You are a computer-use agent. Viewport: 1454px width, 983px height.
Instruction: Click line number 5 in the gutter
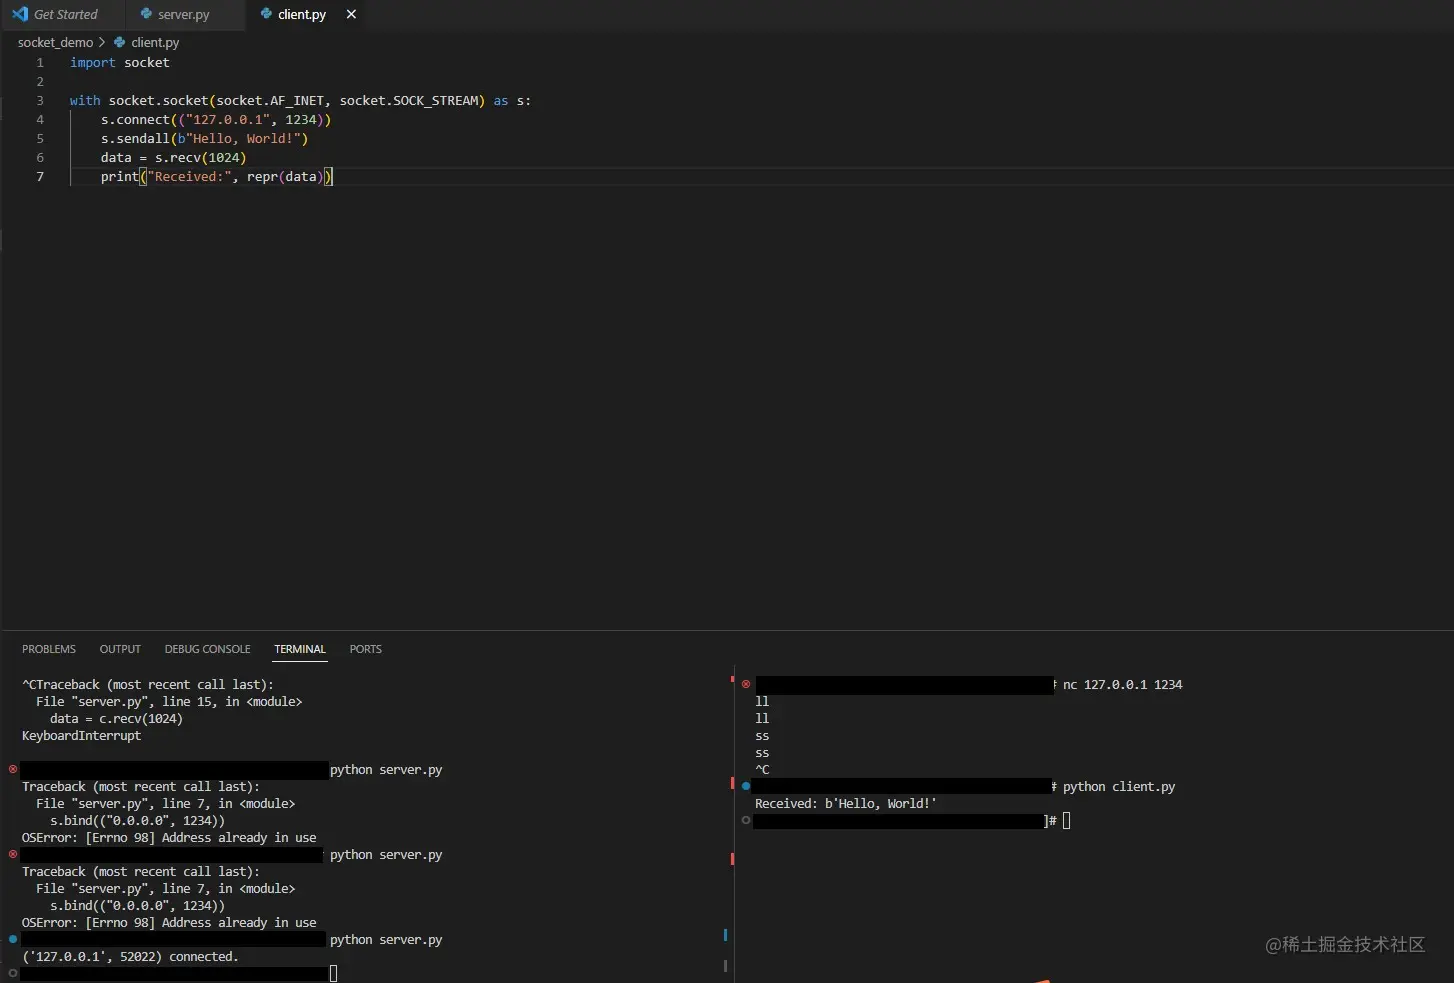(x=40, y=138)
